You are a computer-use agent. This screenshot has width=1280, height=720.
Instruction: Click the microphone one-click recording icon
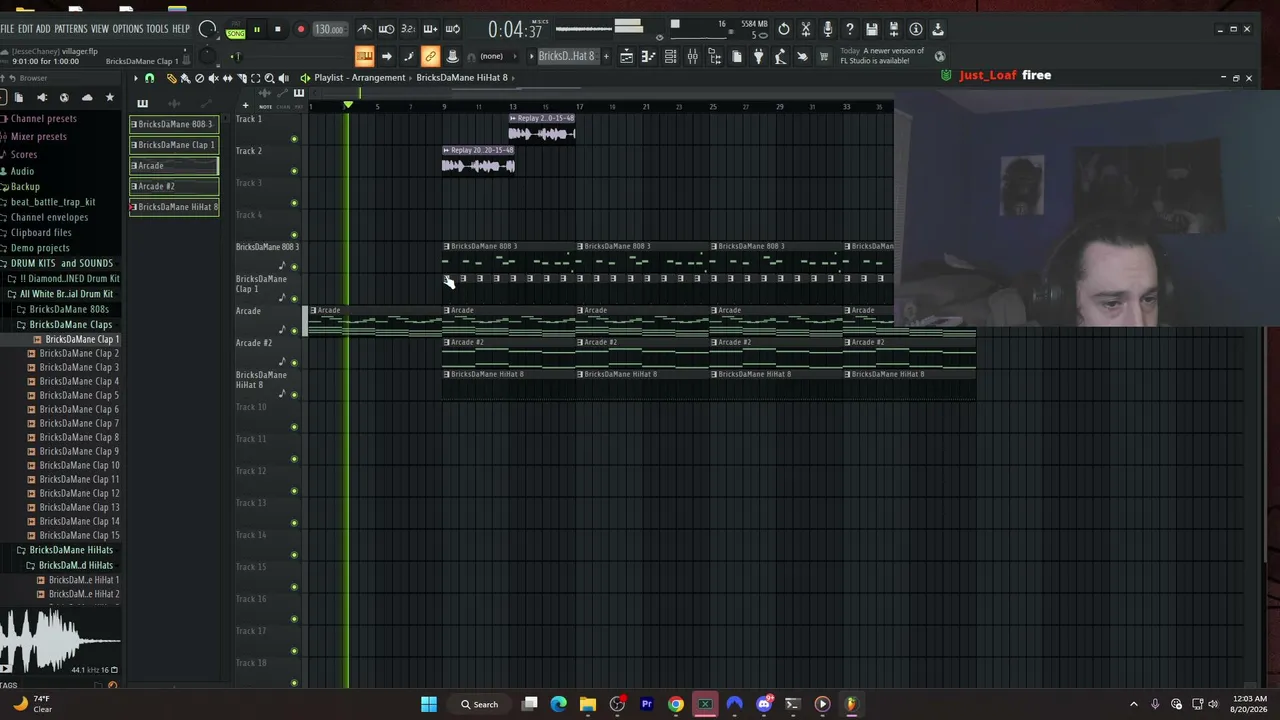[828, 29]
